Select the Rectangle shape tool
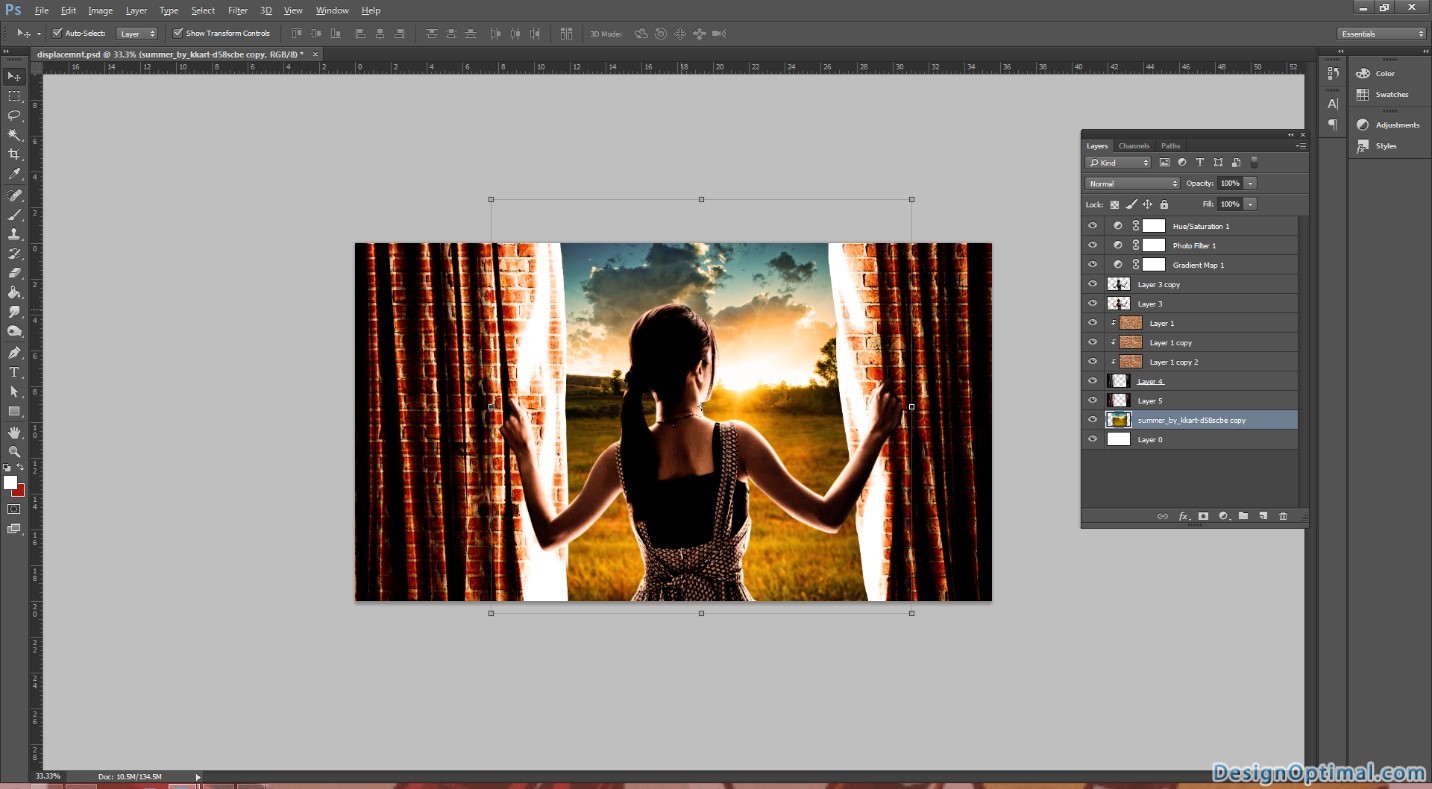Viewport: 1432px width, 789px height. point(14,412)
